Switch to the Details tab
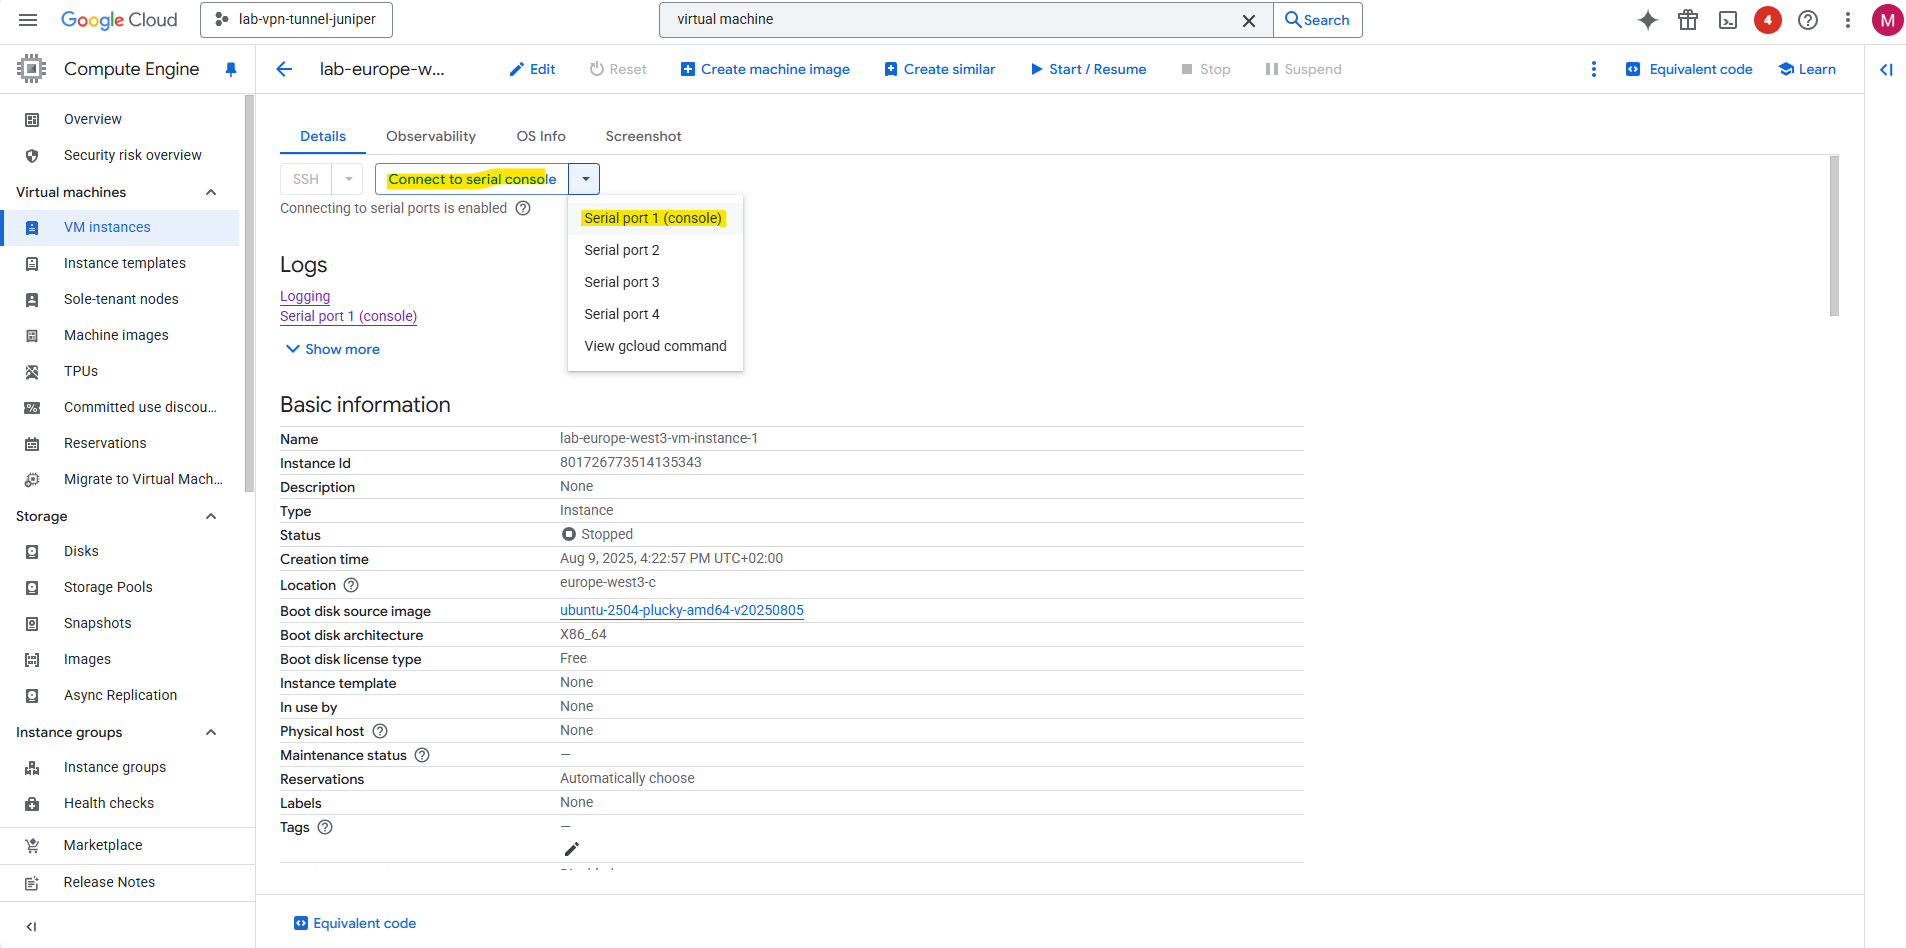This screenshot has height=948, width=1906. (323, 136)
